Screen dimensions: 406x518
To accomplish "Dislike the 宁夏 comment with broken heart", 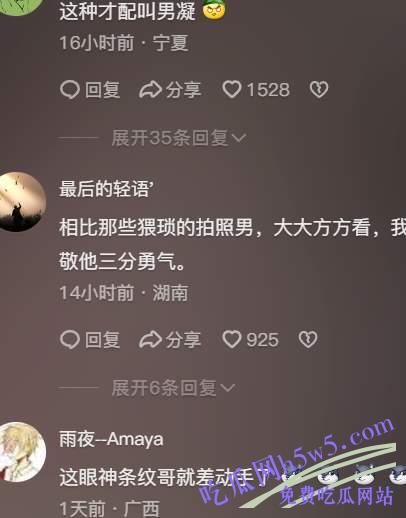I will pyautogui.click(x=319, y=90).
